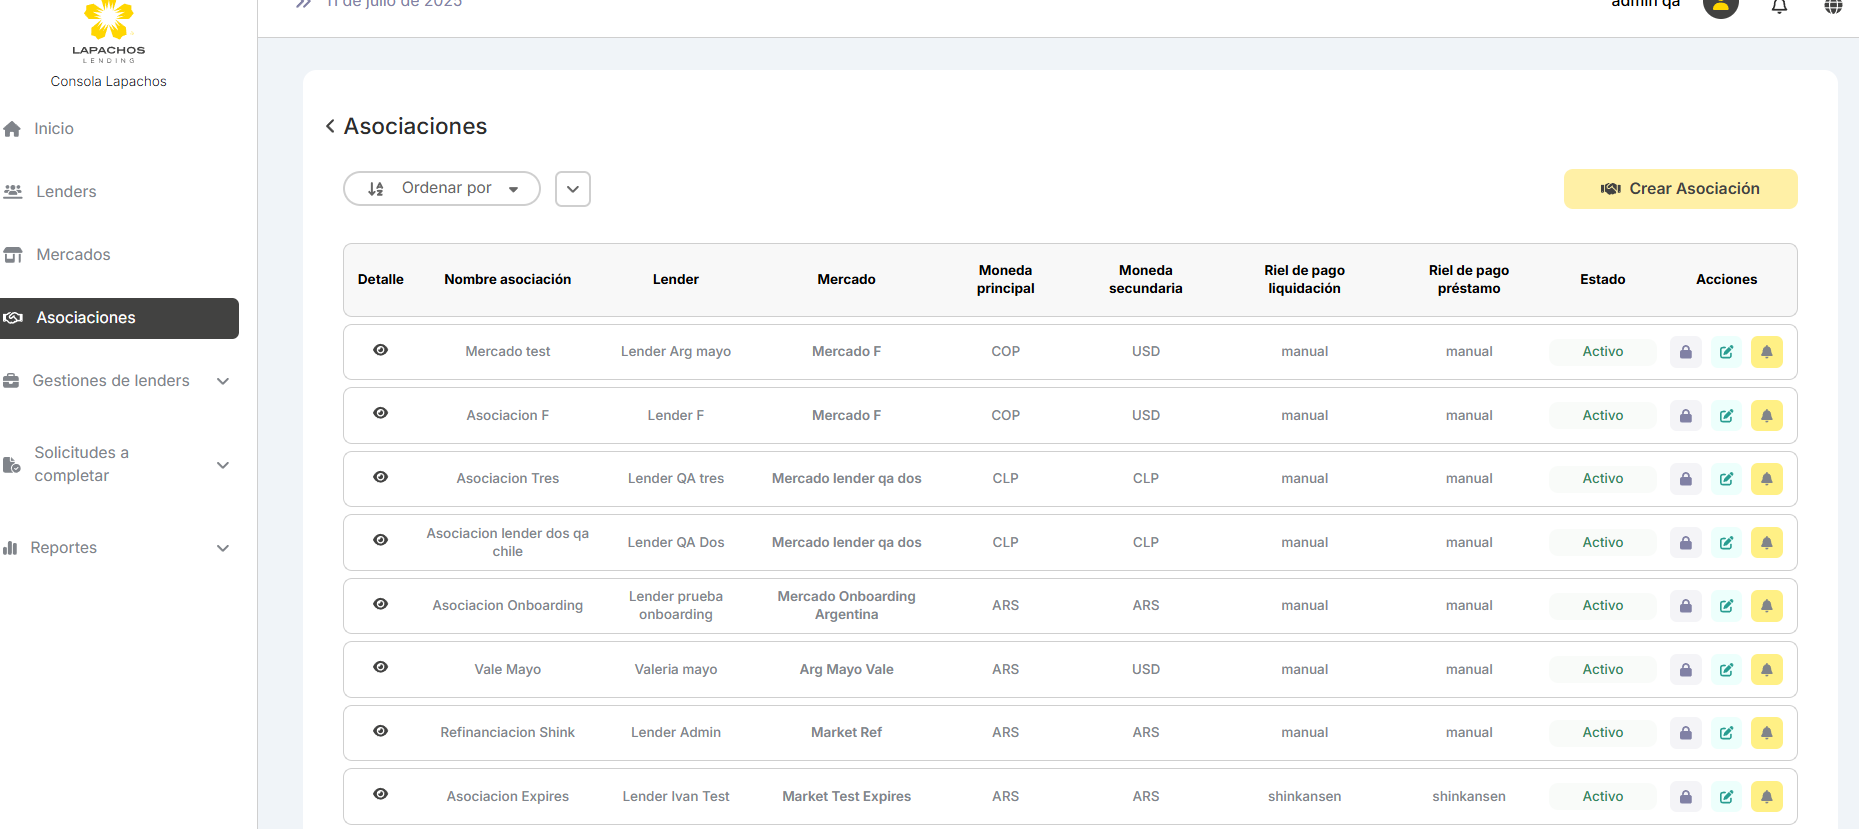Open eye detail for Asociacion Expires

[380, 794]
